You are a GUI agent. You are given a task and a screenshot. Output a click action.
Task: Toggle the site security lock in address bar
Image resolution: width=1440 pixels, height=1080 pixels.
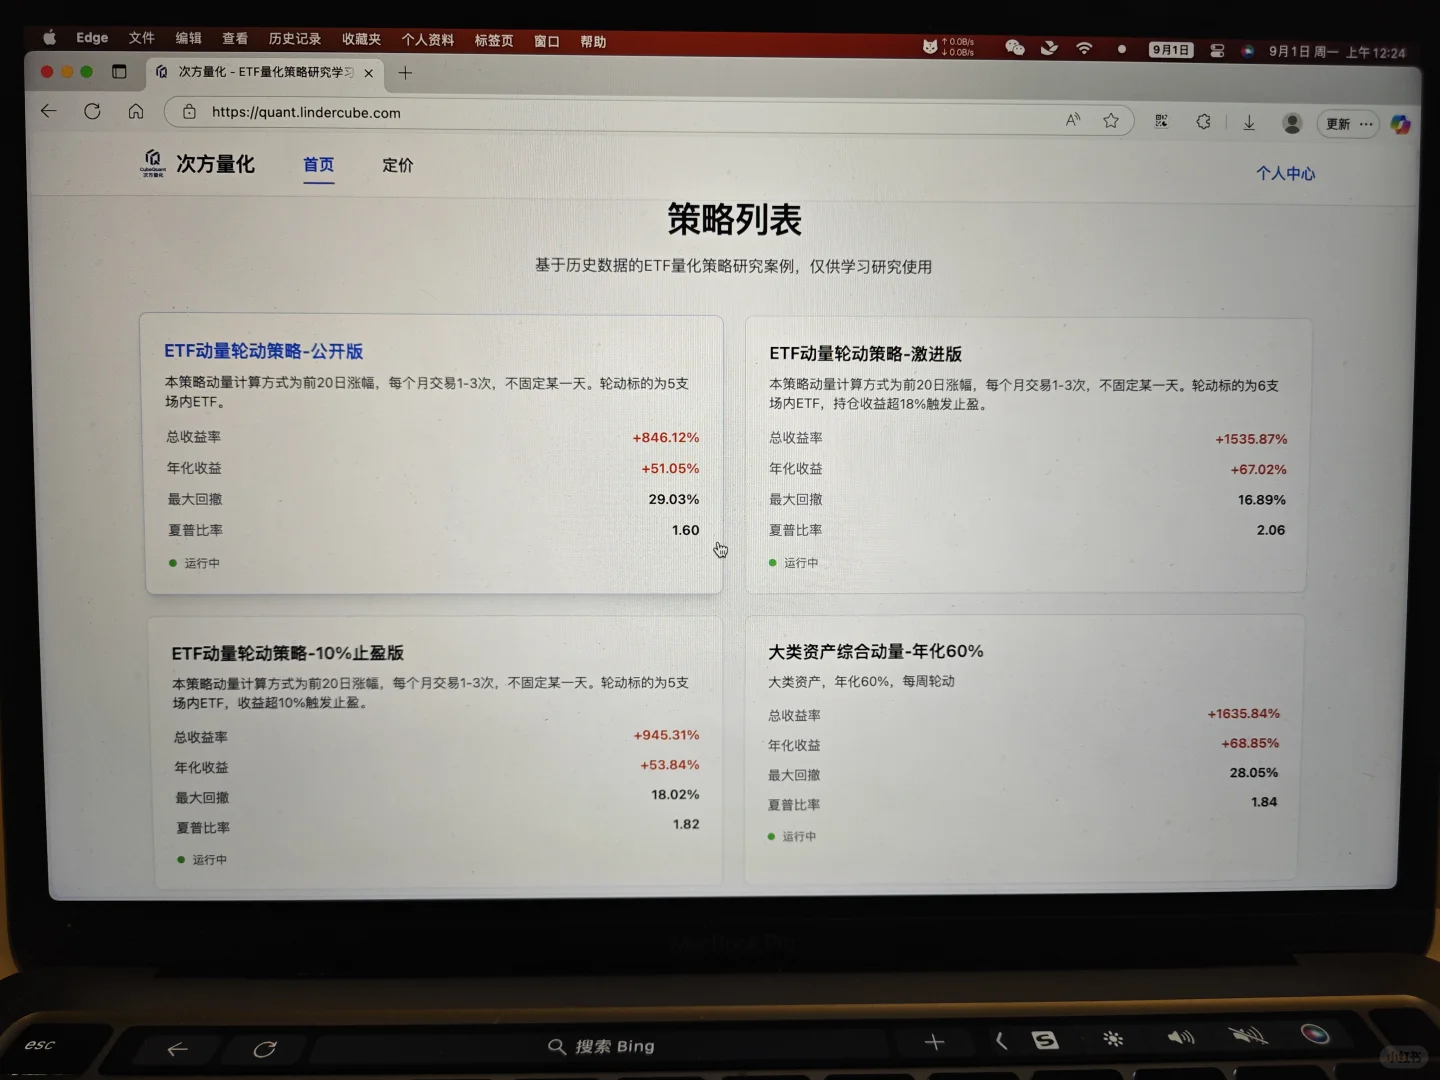tap(189, 112)
